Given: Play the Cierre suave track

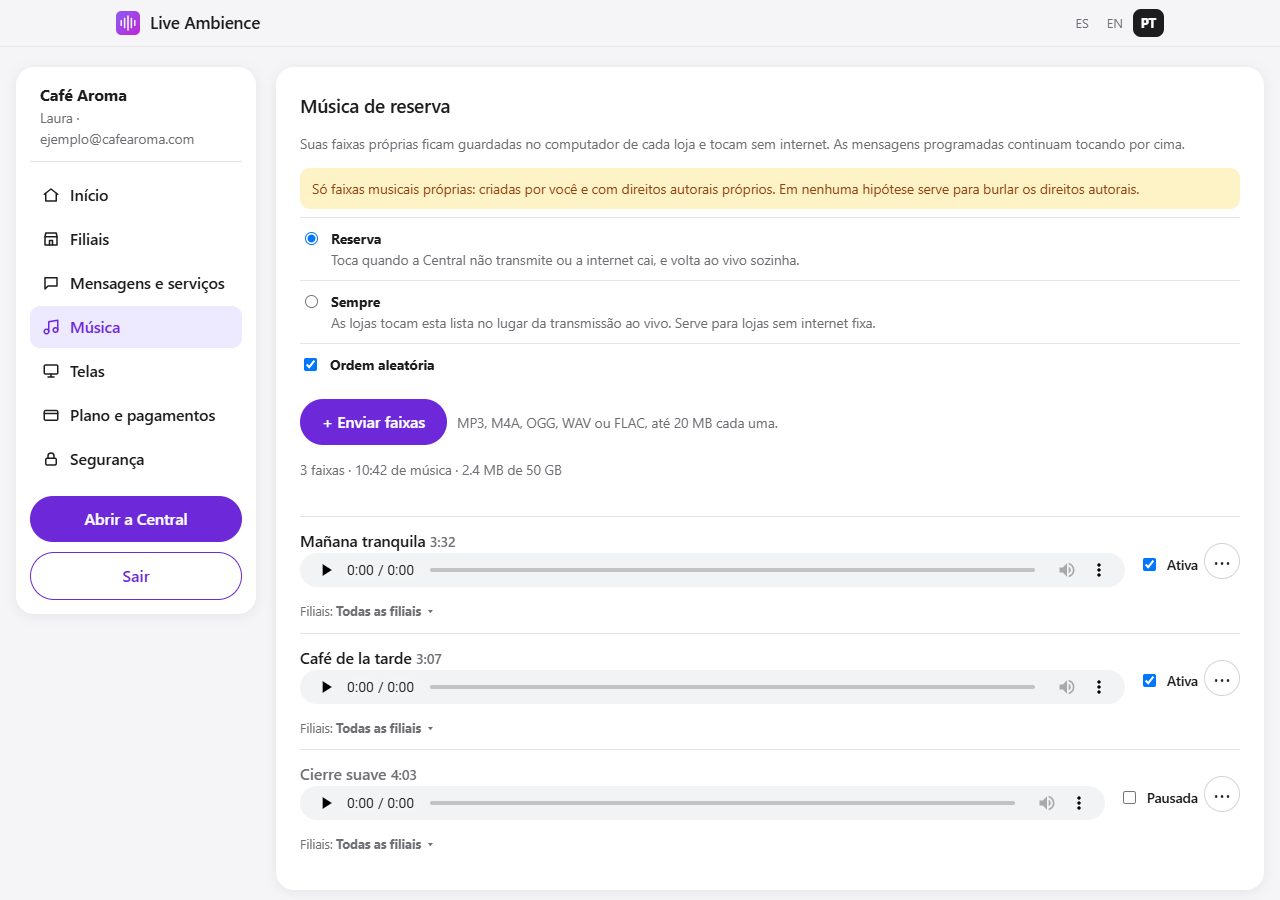Looking at the screenshot, I should pyautogui.click(x=326, y=803).
